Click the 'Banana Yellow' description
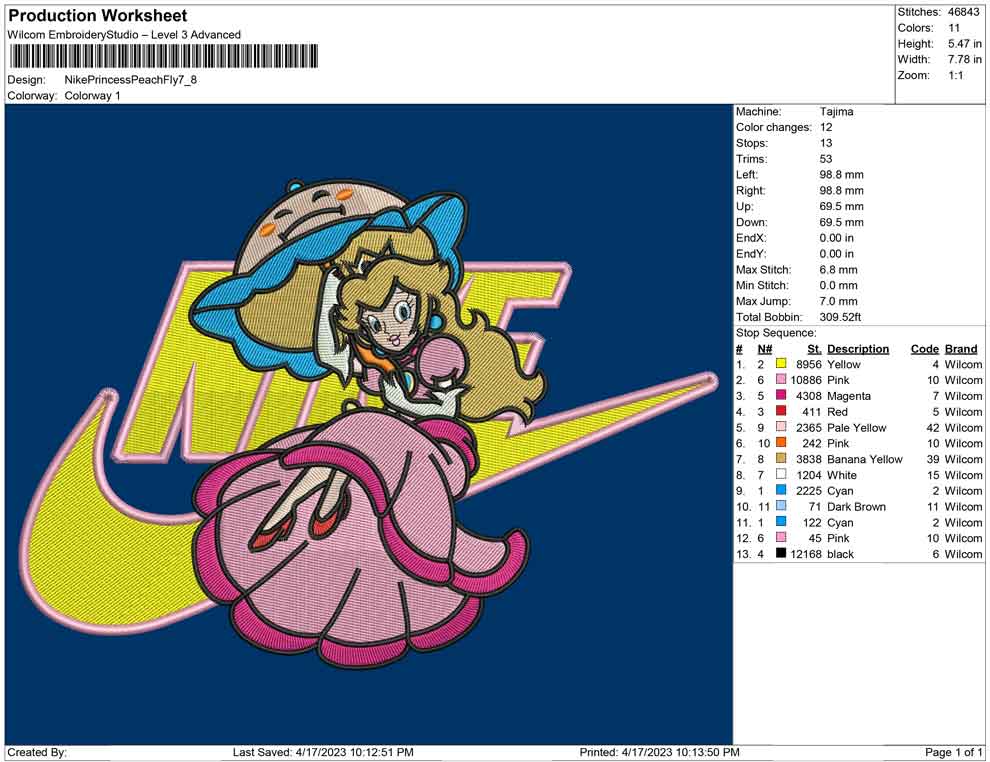The image size is (990, 762). 865,459
